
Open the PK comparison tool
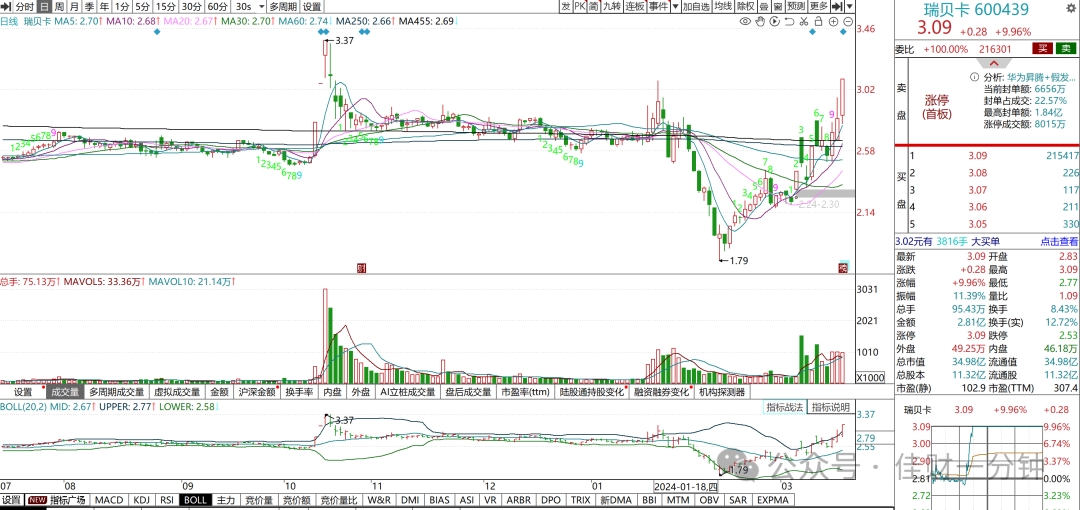(x=579, y=6)
